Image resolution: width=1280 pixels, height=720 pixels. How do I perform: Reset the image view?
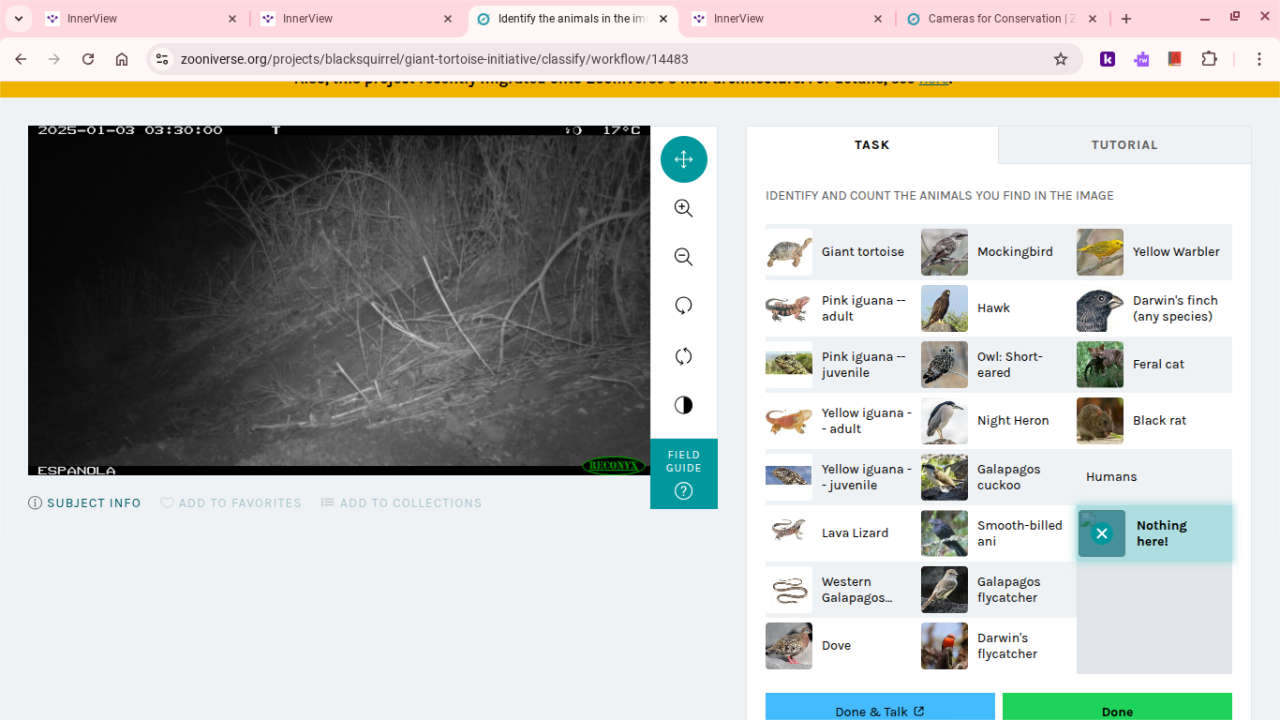pyautogui.click(x=684, y=356)
